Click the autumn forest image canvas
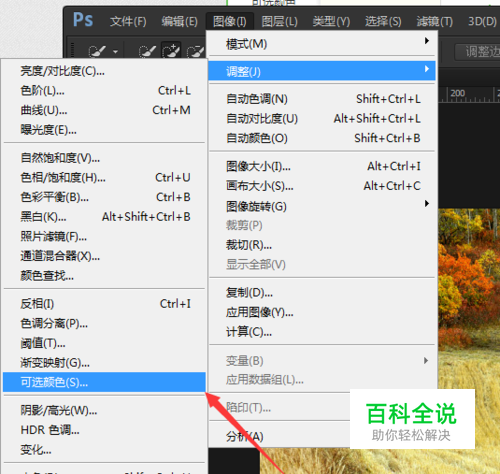500x474 pixels. [x=469, y=297]
